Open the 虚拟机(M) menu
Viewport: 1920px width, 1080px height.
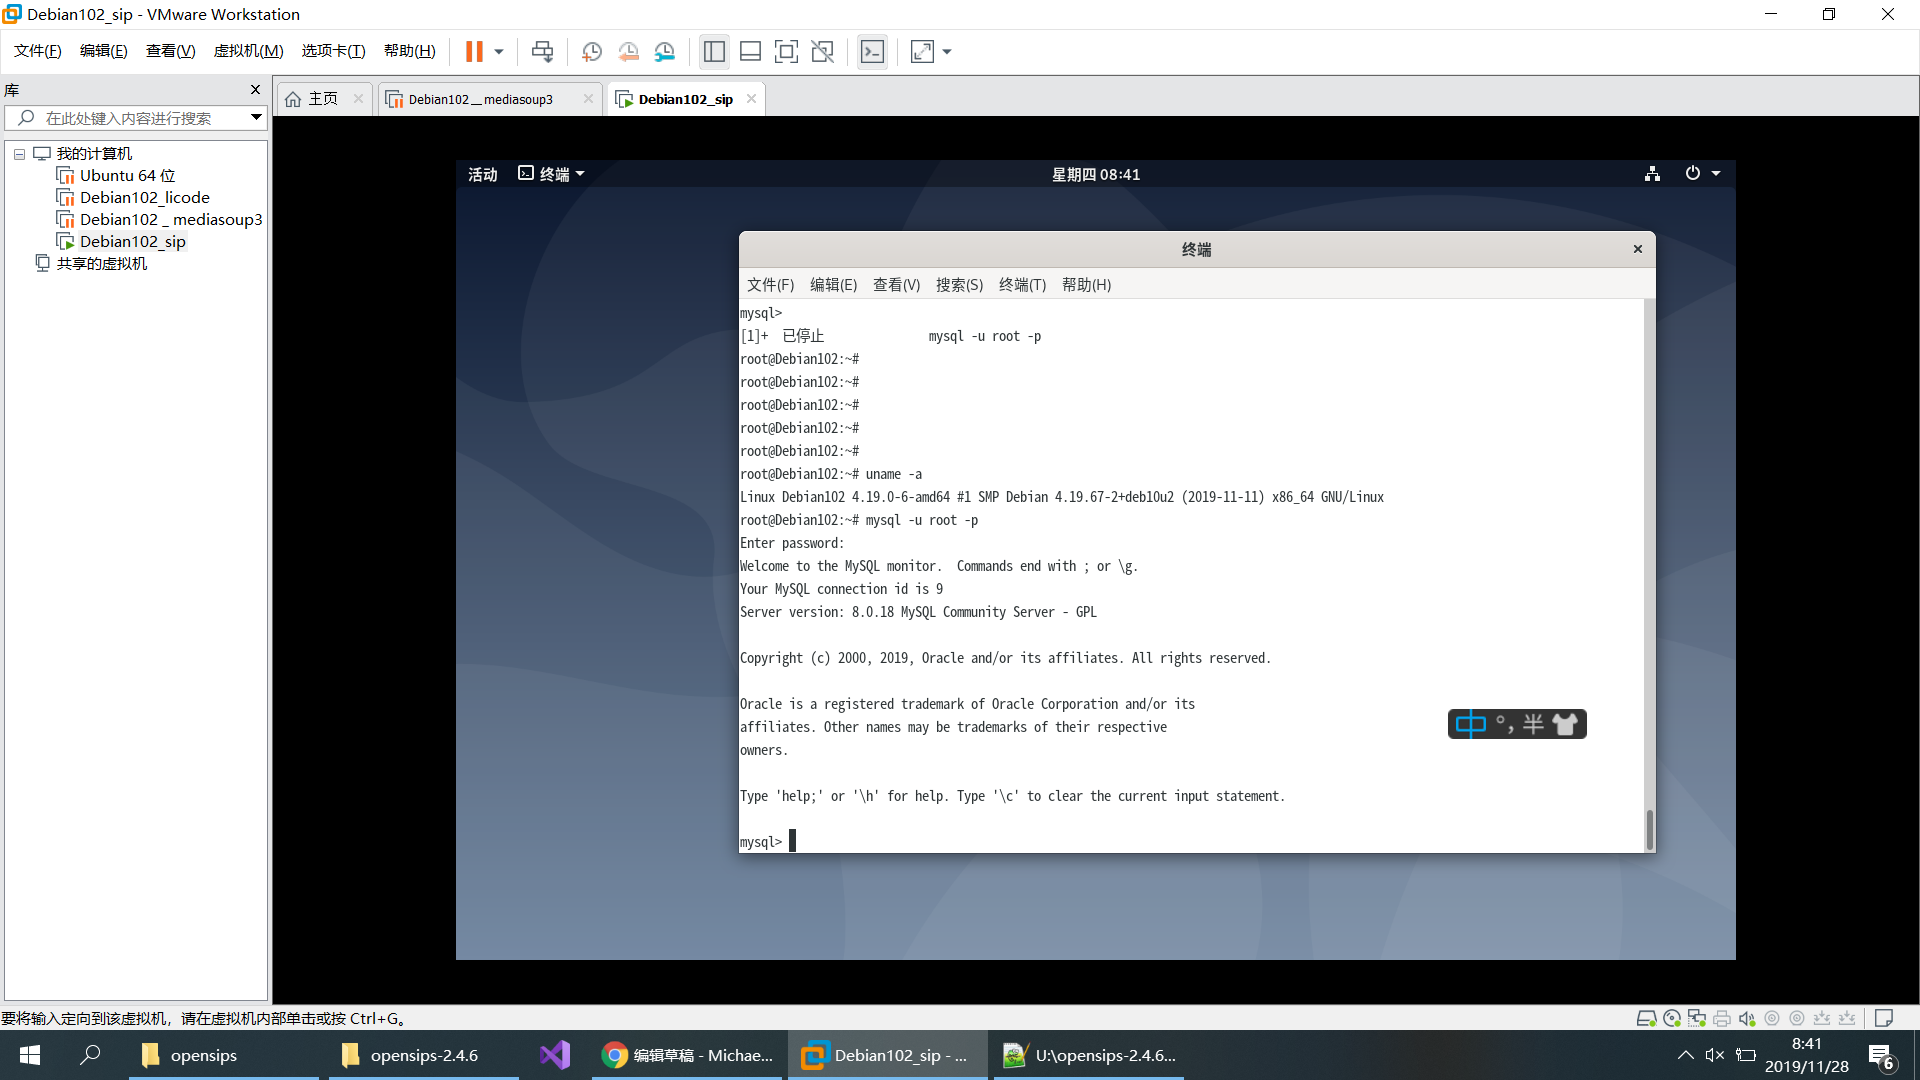tap(248, 51)
